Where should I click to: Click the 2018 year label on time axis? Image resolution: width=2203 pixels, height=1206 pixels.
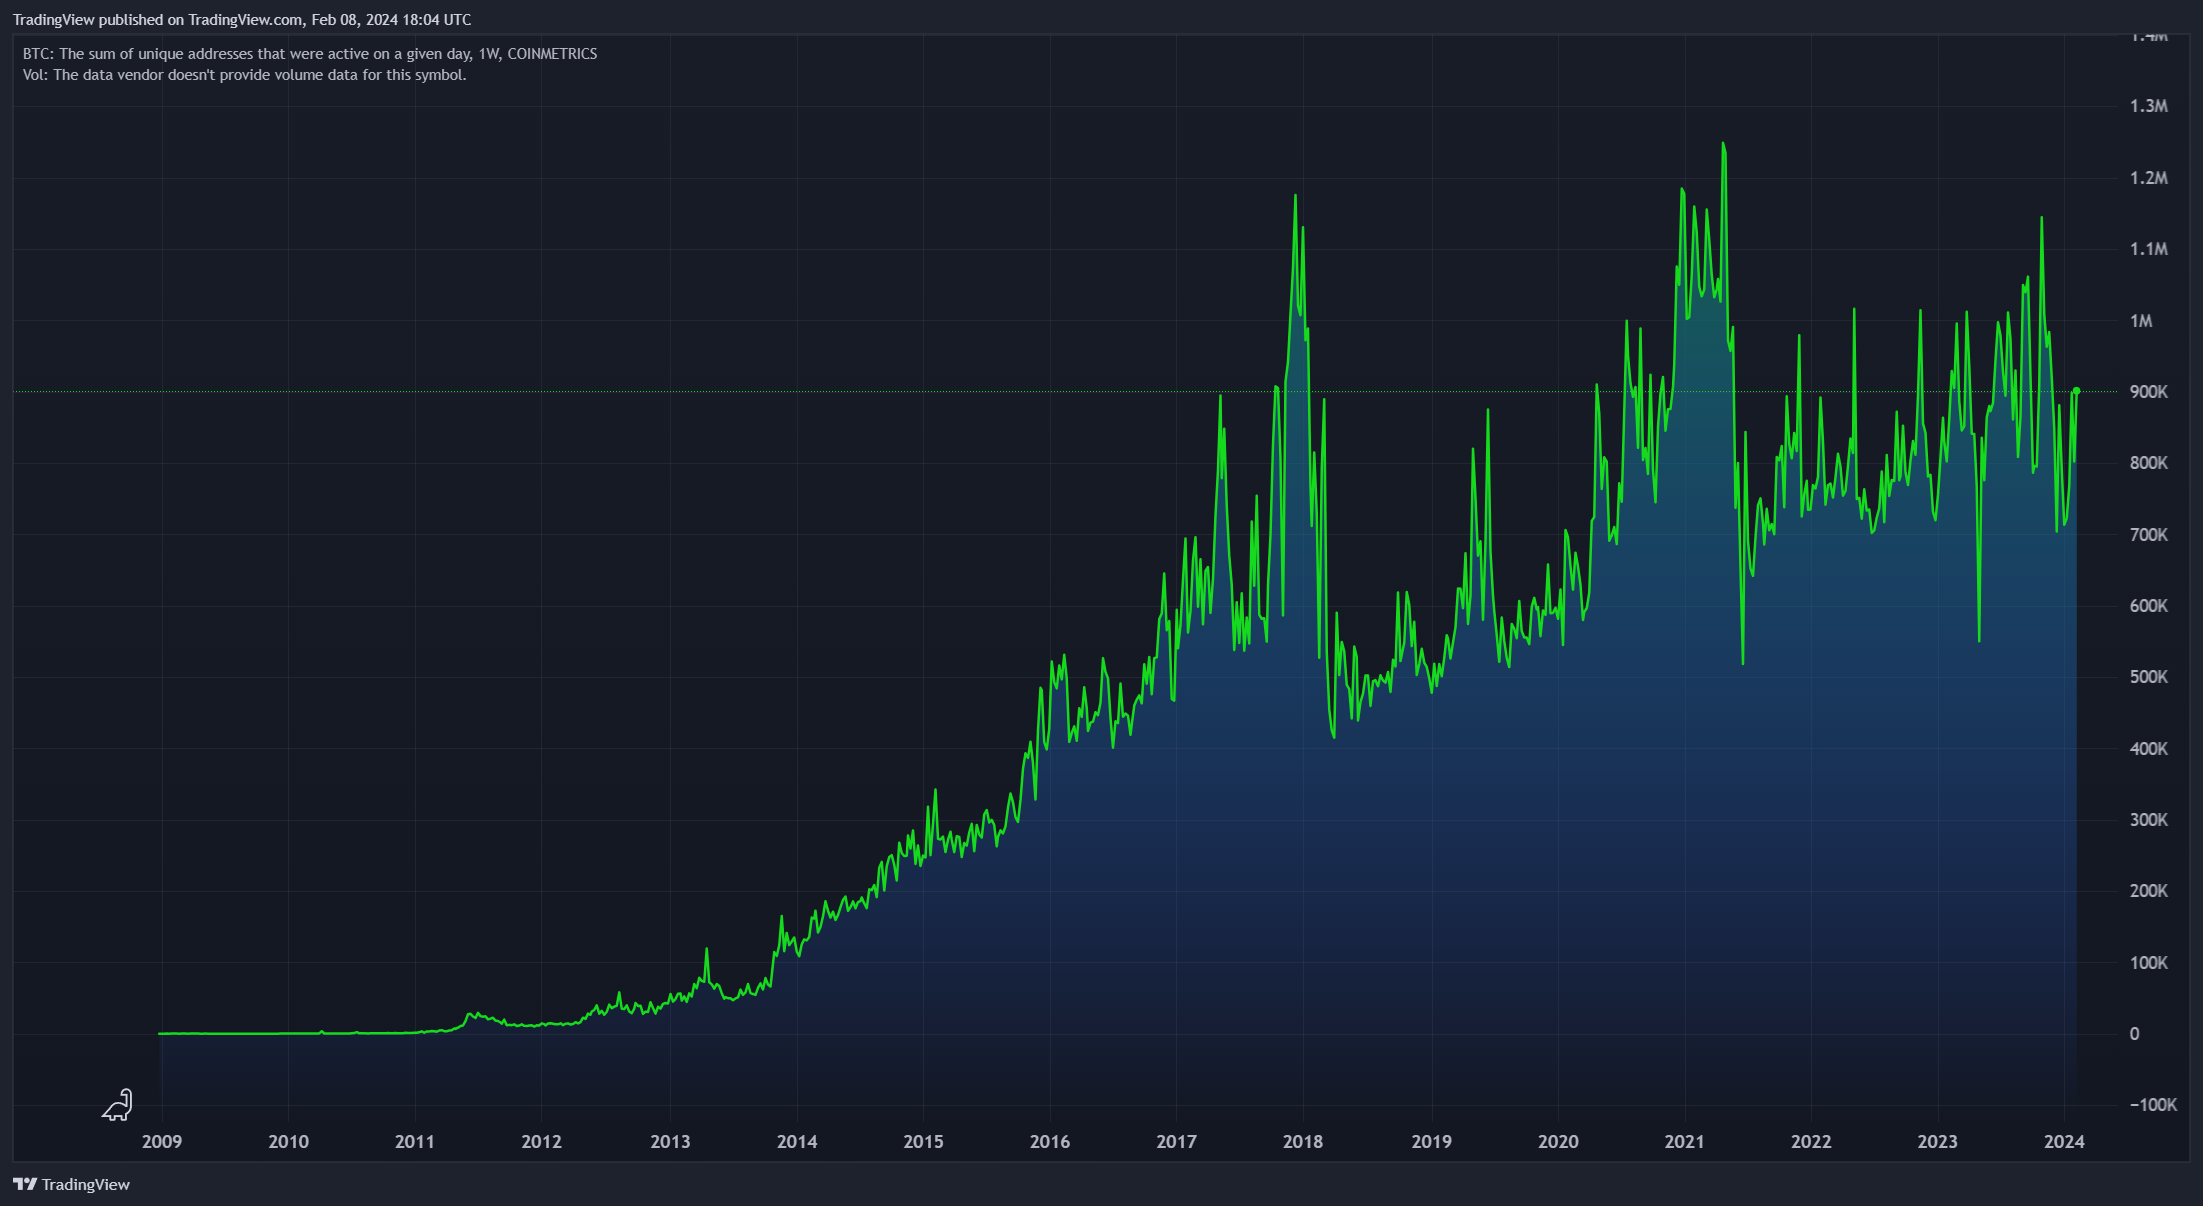point(1303,1141)
